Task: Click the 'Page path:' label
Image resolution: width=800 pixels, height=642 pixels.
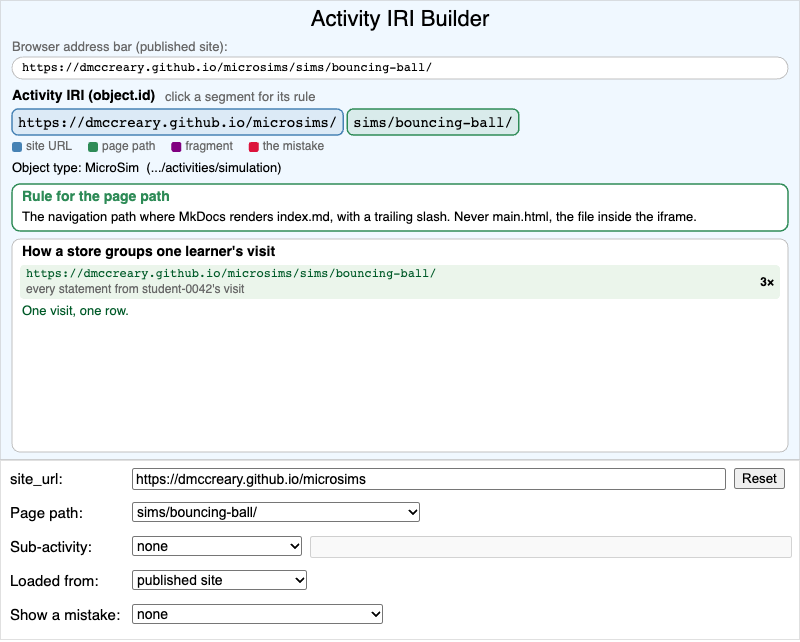Action: pos(46,513)
